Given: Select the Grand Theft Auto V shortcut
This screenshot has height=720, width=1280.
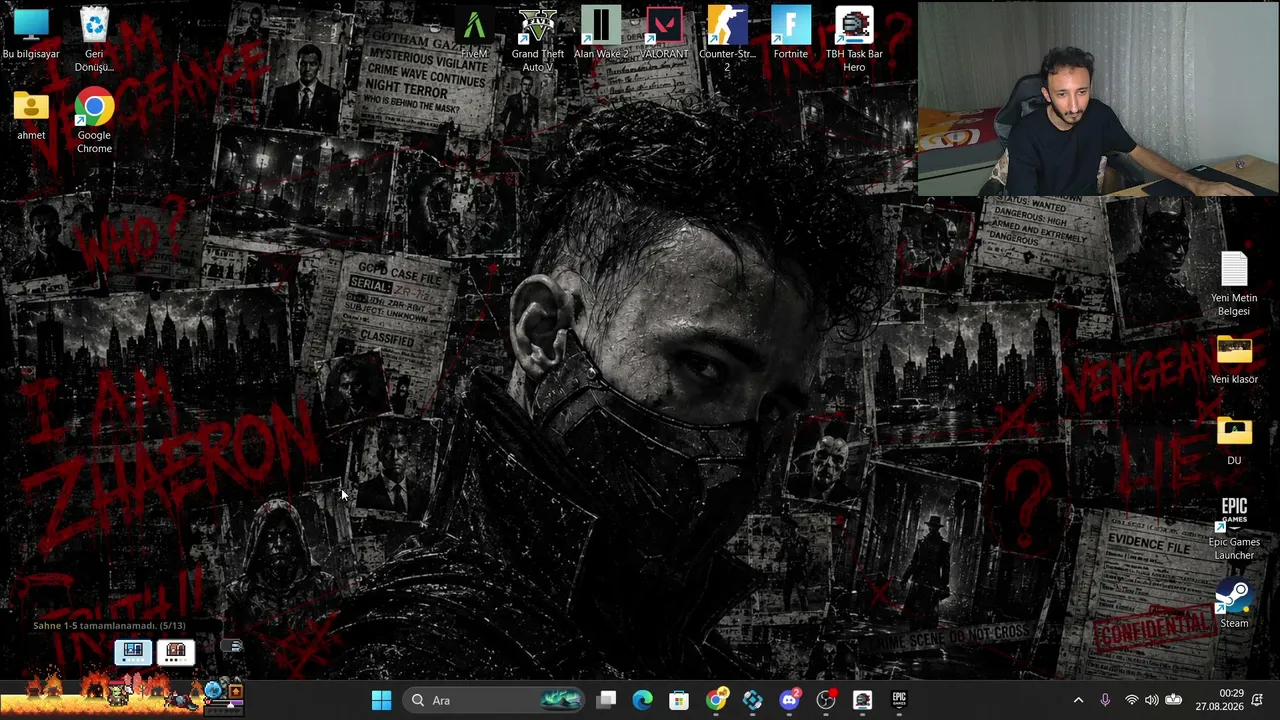Looking at the screenshot, I should (x=538, y=40).
